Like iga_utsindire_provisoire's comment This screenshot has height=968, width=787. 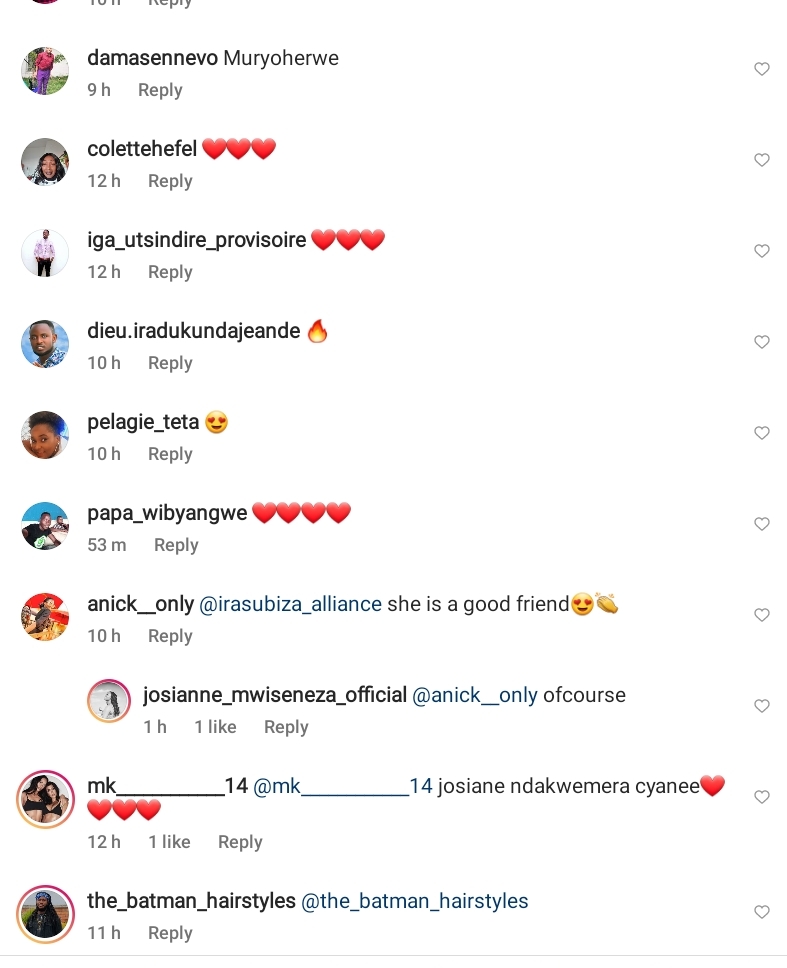pos(762,251)
